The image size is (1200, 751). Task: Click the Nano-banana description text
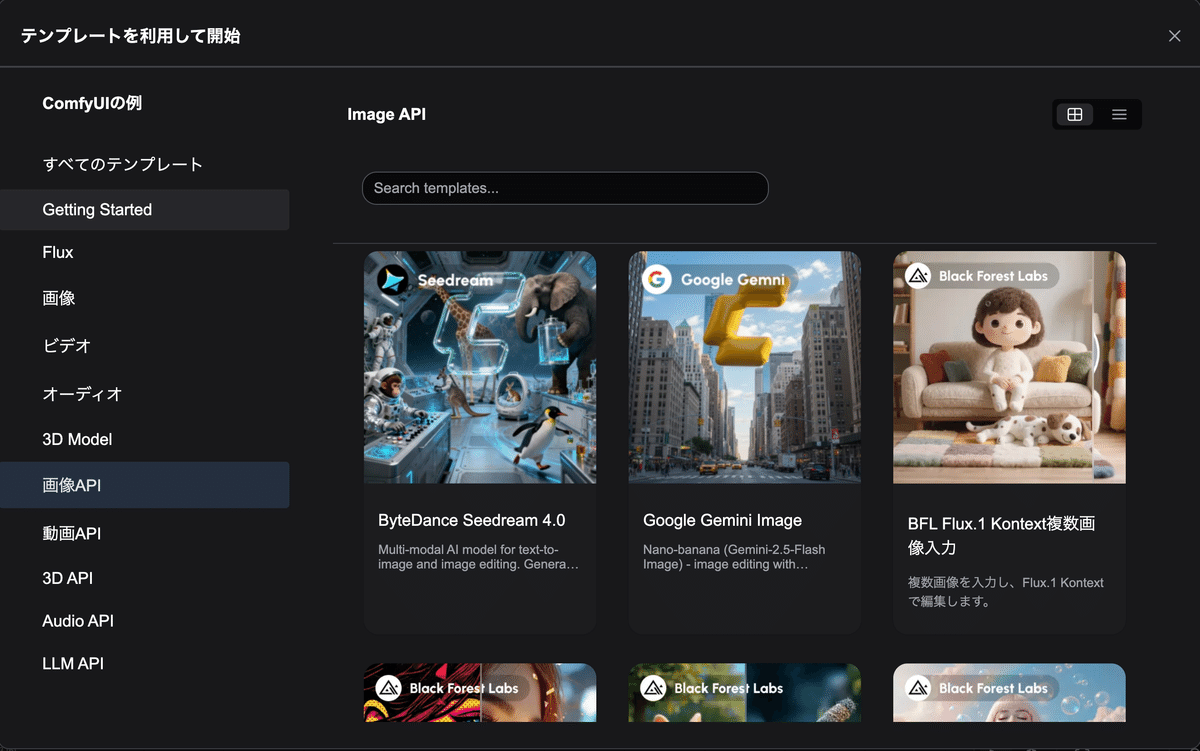tap(735, 557)
